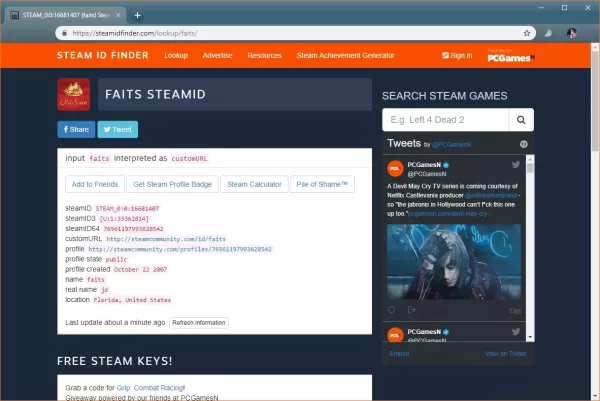Open the @PCGamesN handle in first tweet
The width and height of the screenshot is (600, 401).
click(x=427, y=174)
